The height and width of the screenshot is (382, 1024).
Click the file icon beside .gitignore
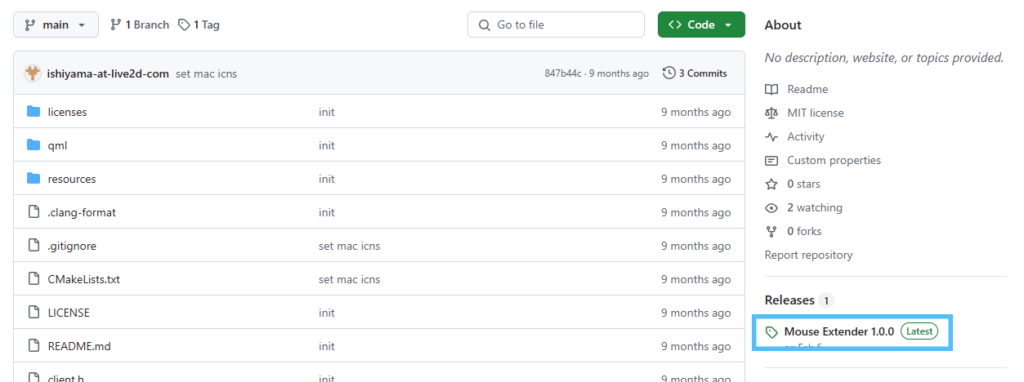[x=33, y=246]
